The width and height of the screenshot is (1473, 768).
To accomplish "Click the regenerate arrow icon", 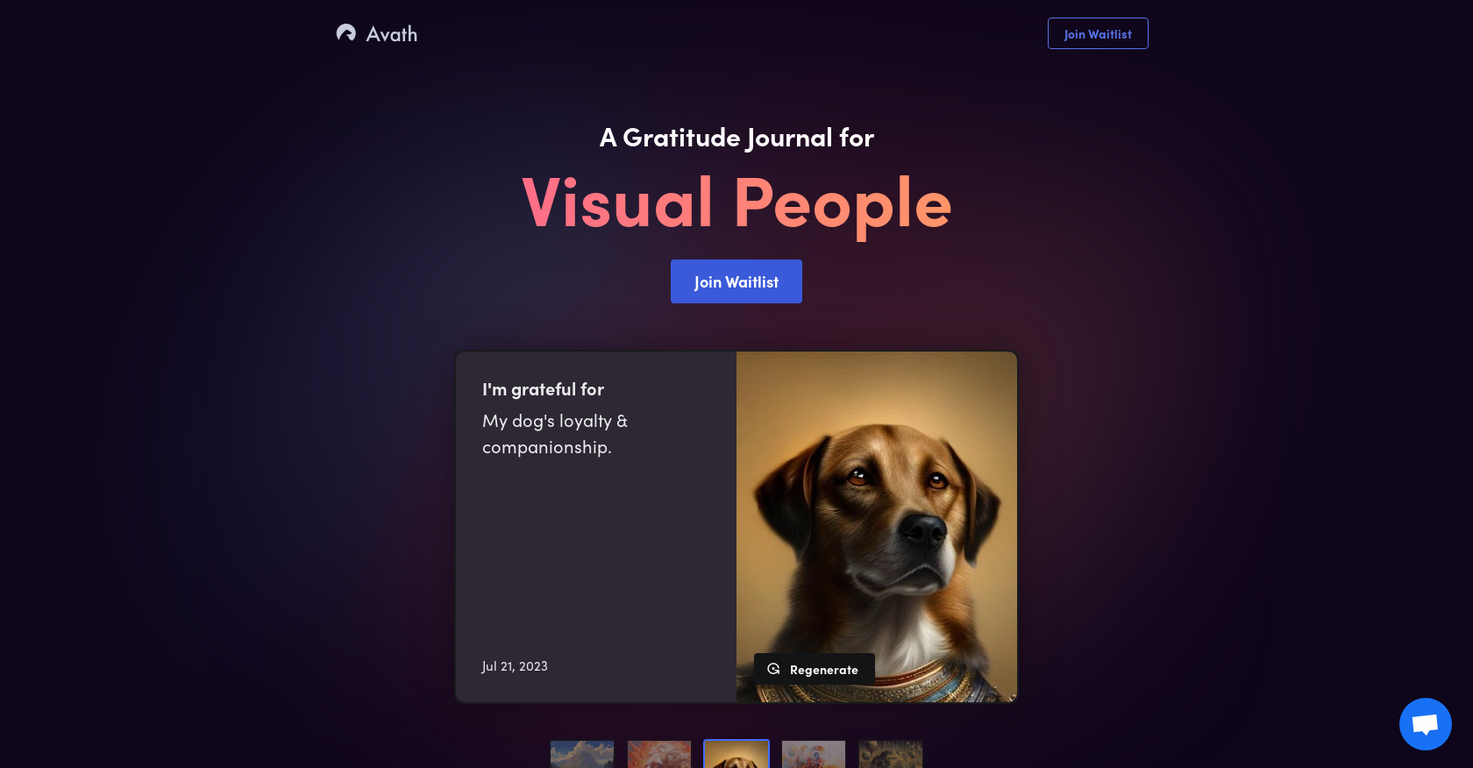I will pos(773,669).
